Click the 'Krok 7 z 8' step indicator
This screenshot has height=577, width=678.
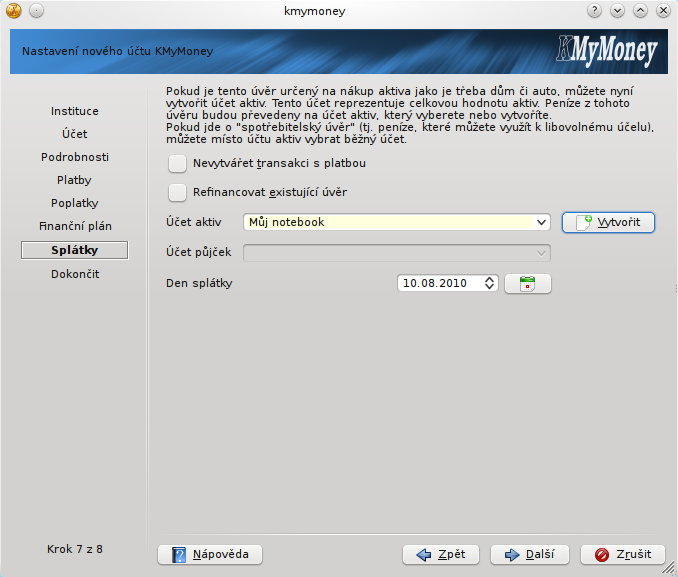[x=75, y=549]
